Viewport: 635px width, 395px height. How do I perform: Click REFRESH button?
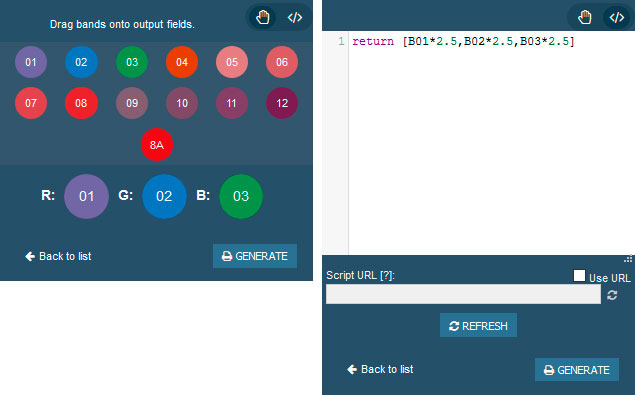click(478, 325)
